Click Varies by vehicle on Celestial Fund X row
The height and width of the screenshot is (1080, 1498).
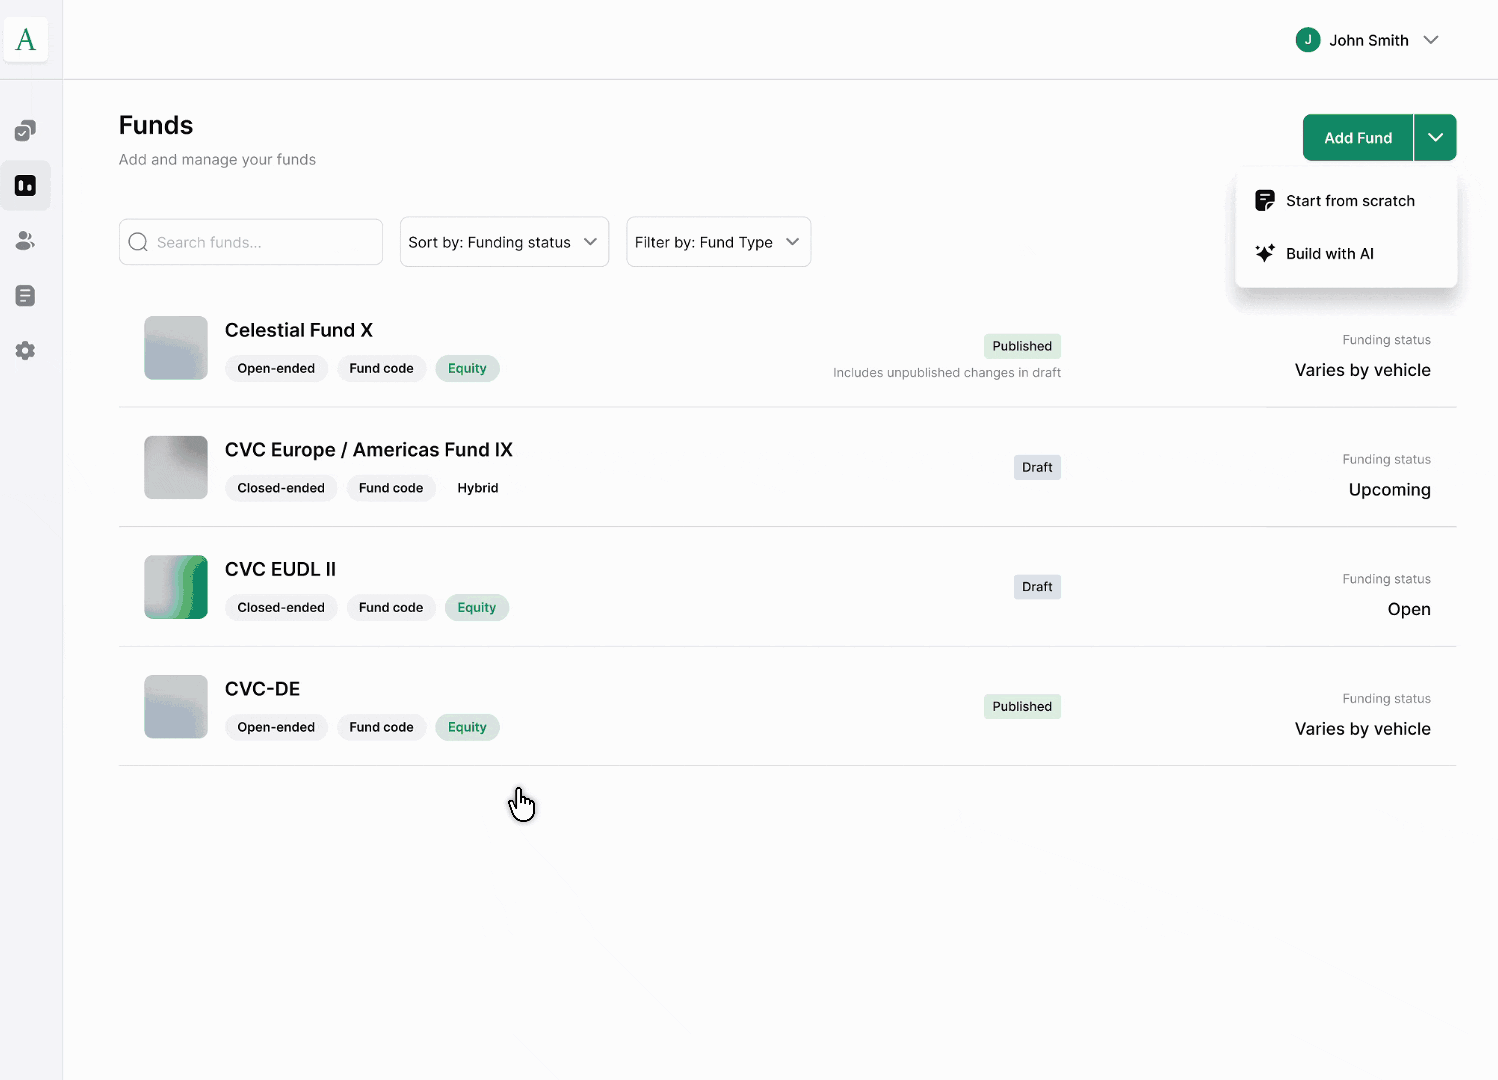pos(1362,370)
